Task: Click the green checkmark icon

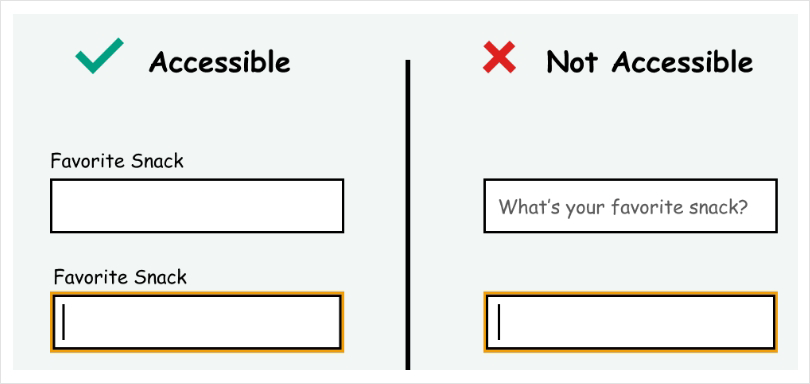Action: (99, 56)
